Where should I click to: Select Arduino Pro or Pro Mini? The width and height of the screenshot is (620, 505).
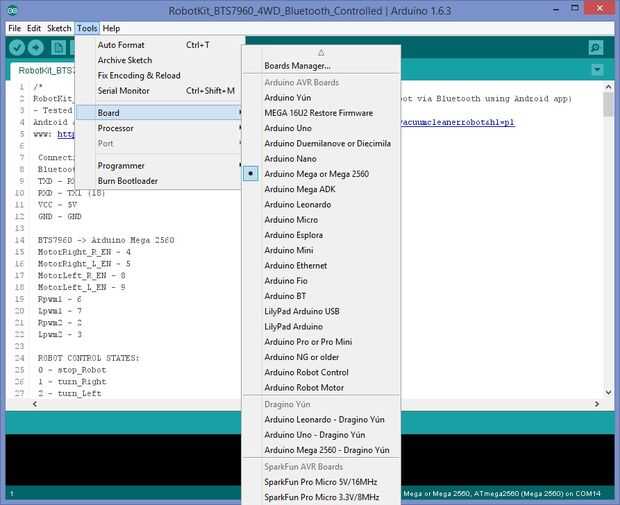point(321,342)
